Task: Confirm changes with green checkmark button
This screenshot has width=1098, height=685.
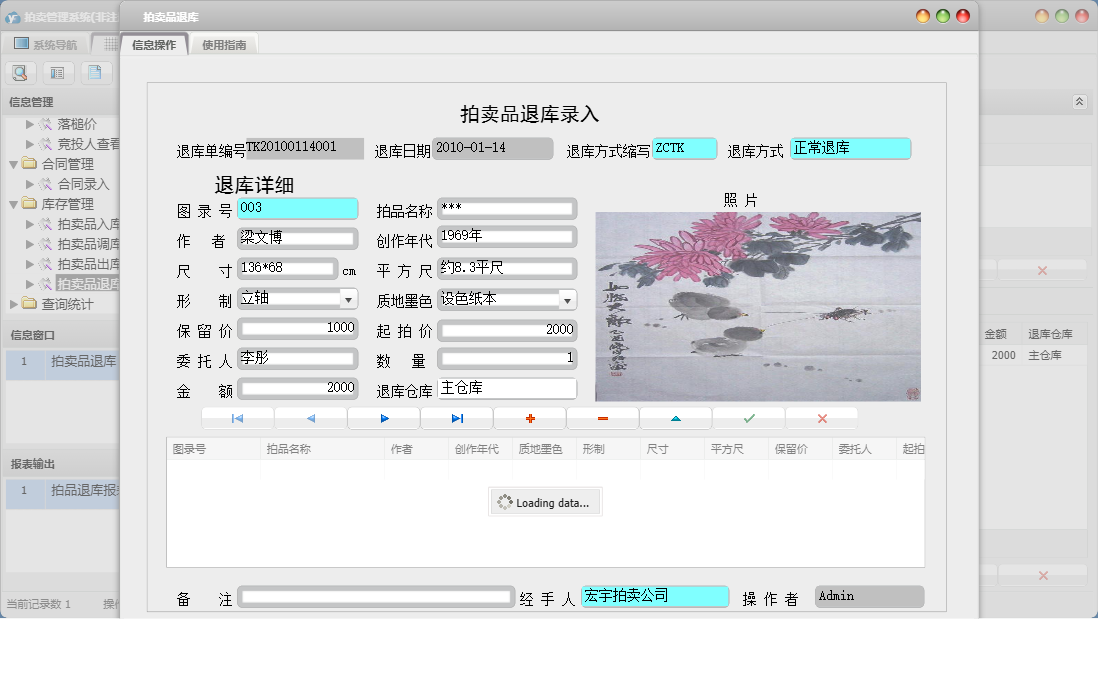Action: (x=749, y=418)
